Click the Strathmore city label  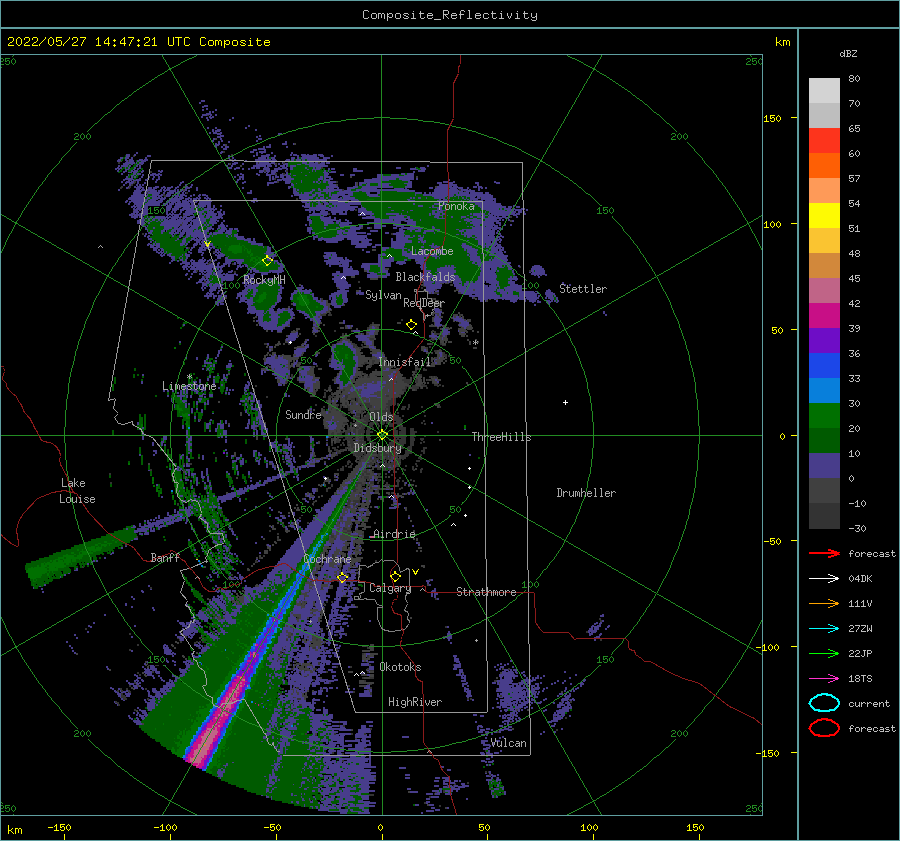[486, 592]
